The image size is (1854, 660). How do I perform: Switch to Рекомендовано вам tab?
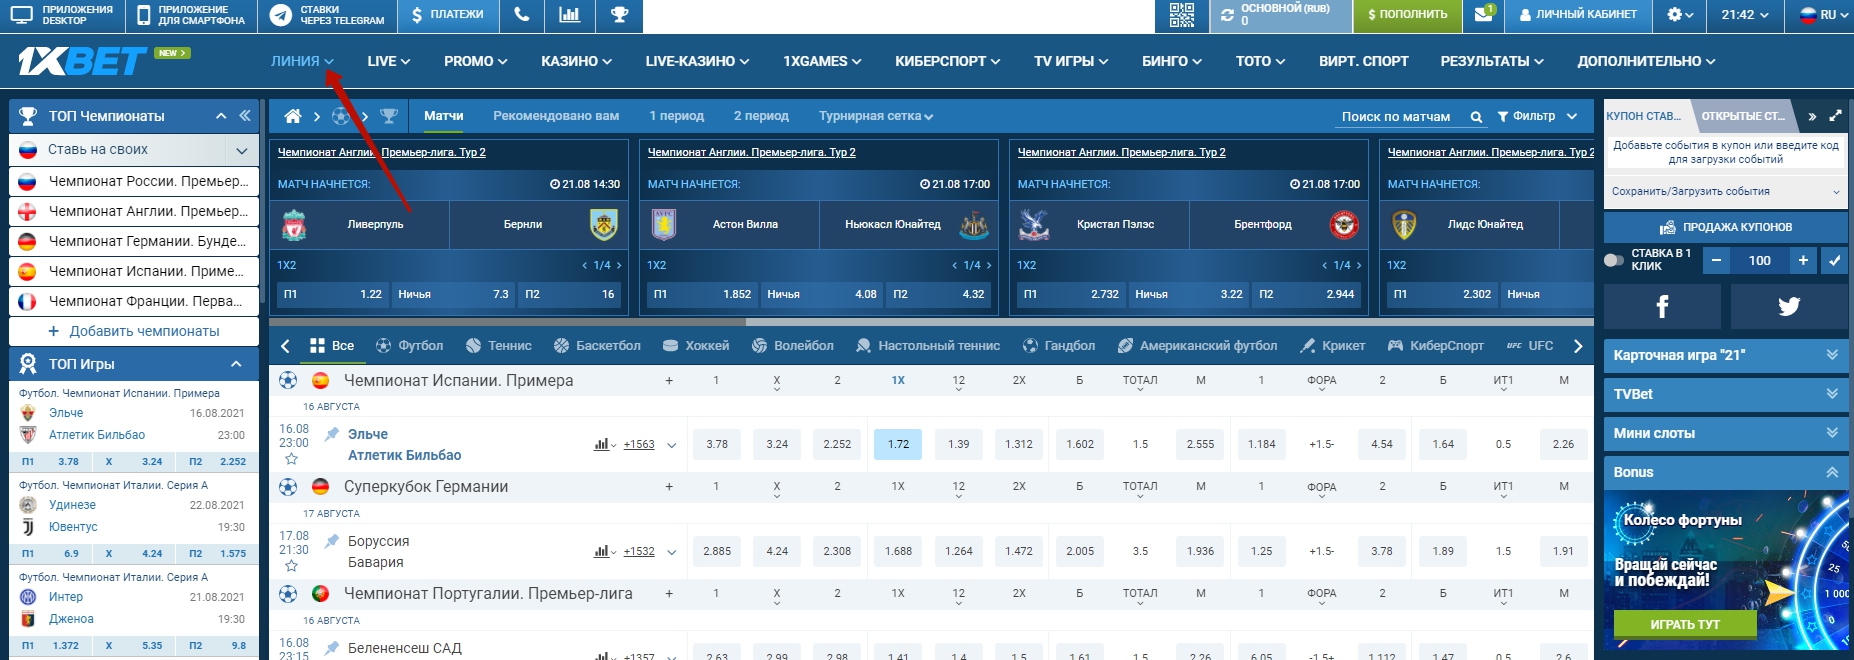click(556, 116)
